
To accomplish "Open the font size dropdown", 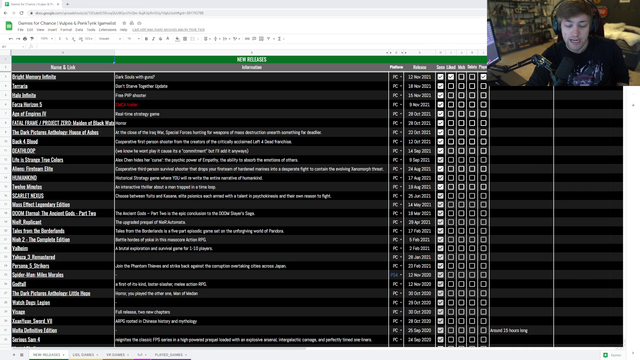I will pyautogui.click(x=133, y=39).
